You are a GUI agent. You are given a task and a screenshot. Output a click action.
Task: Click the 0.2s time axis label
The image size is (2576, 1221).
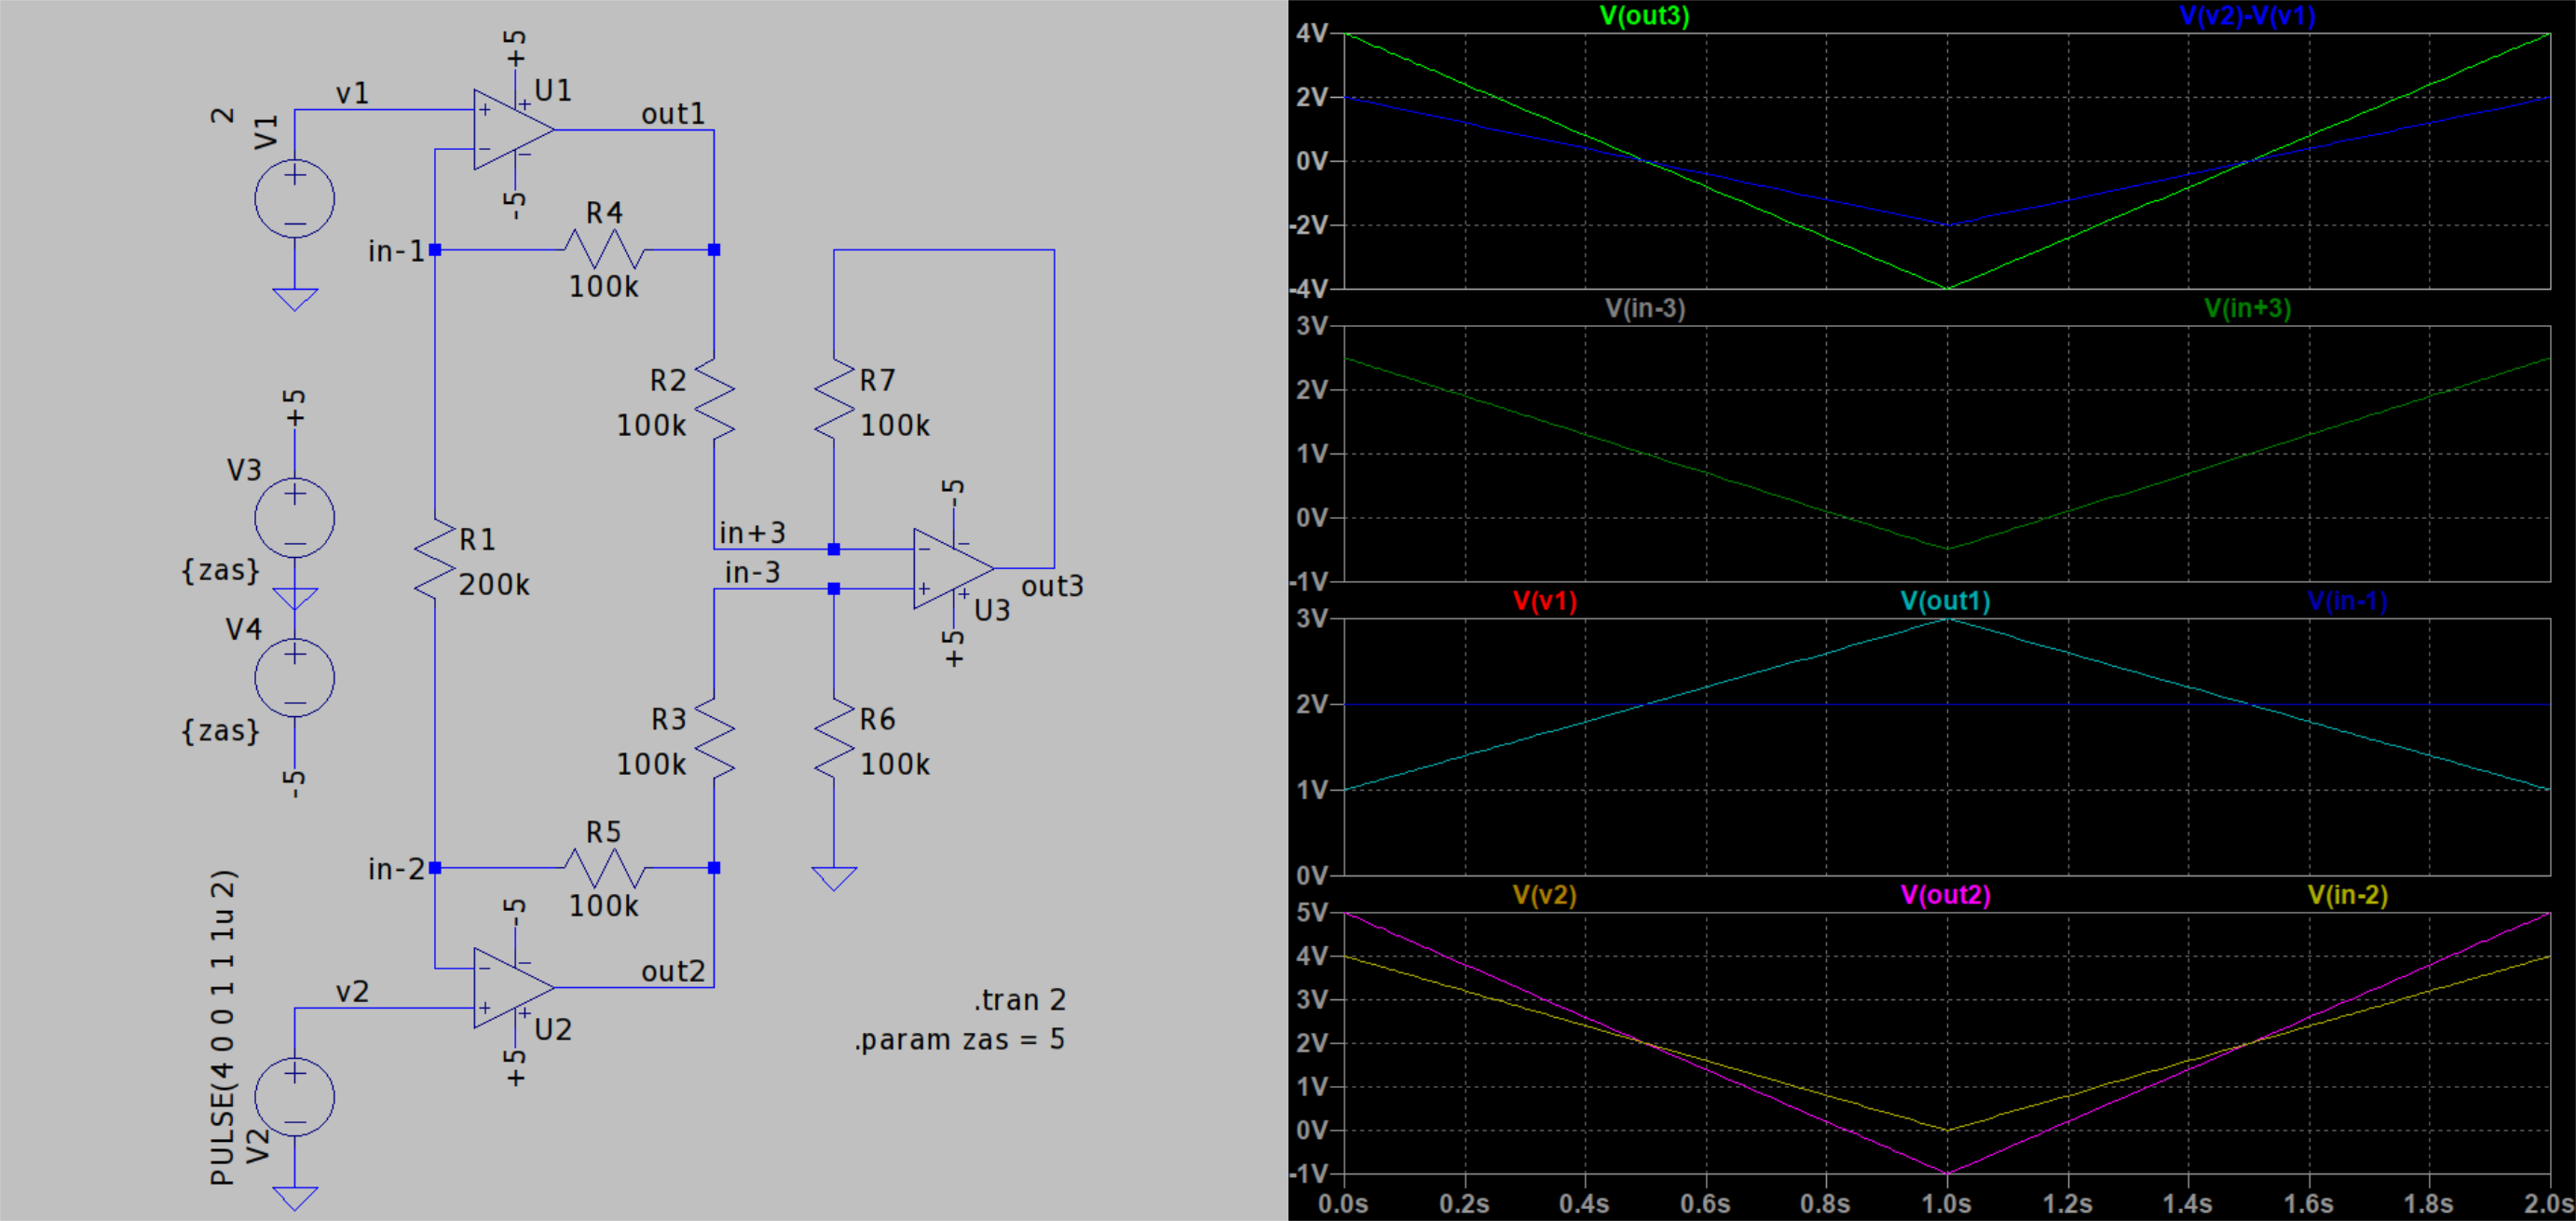tap(1464, 1204)
